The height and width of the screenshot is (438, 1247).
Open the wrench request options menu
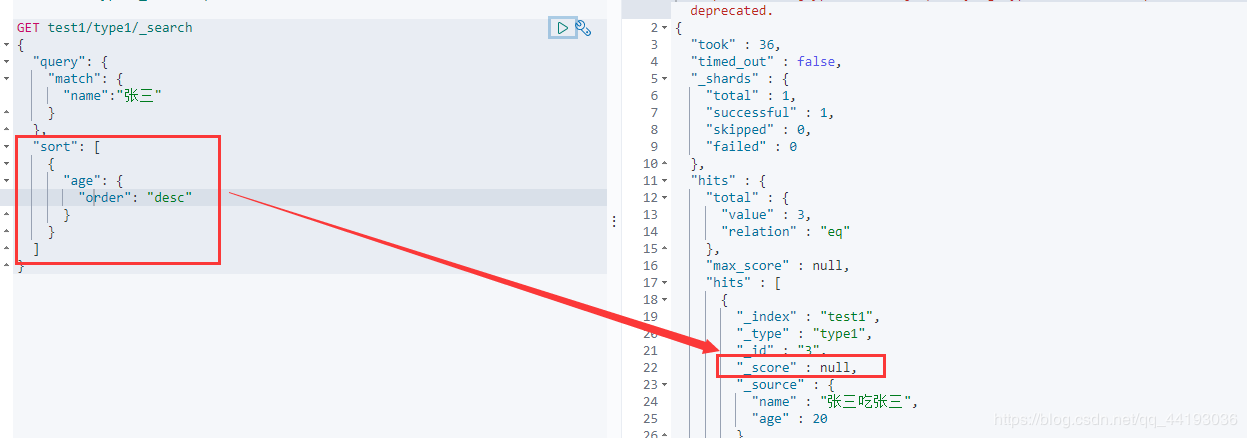tap(583, 28)
